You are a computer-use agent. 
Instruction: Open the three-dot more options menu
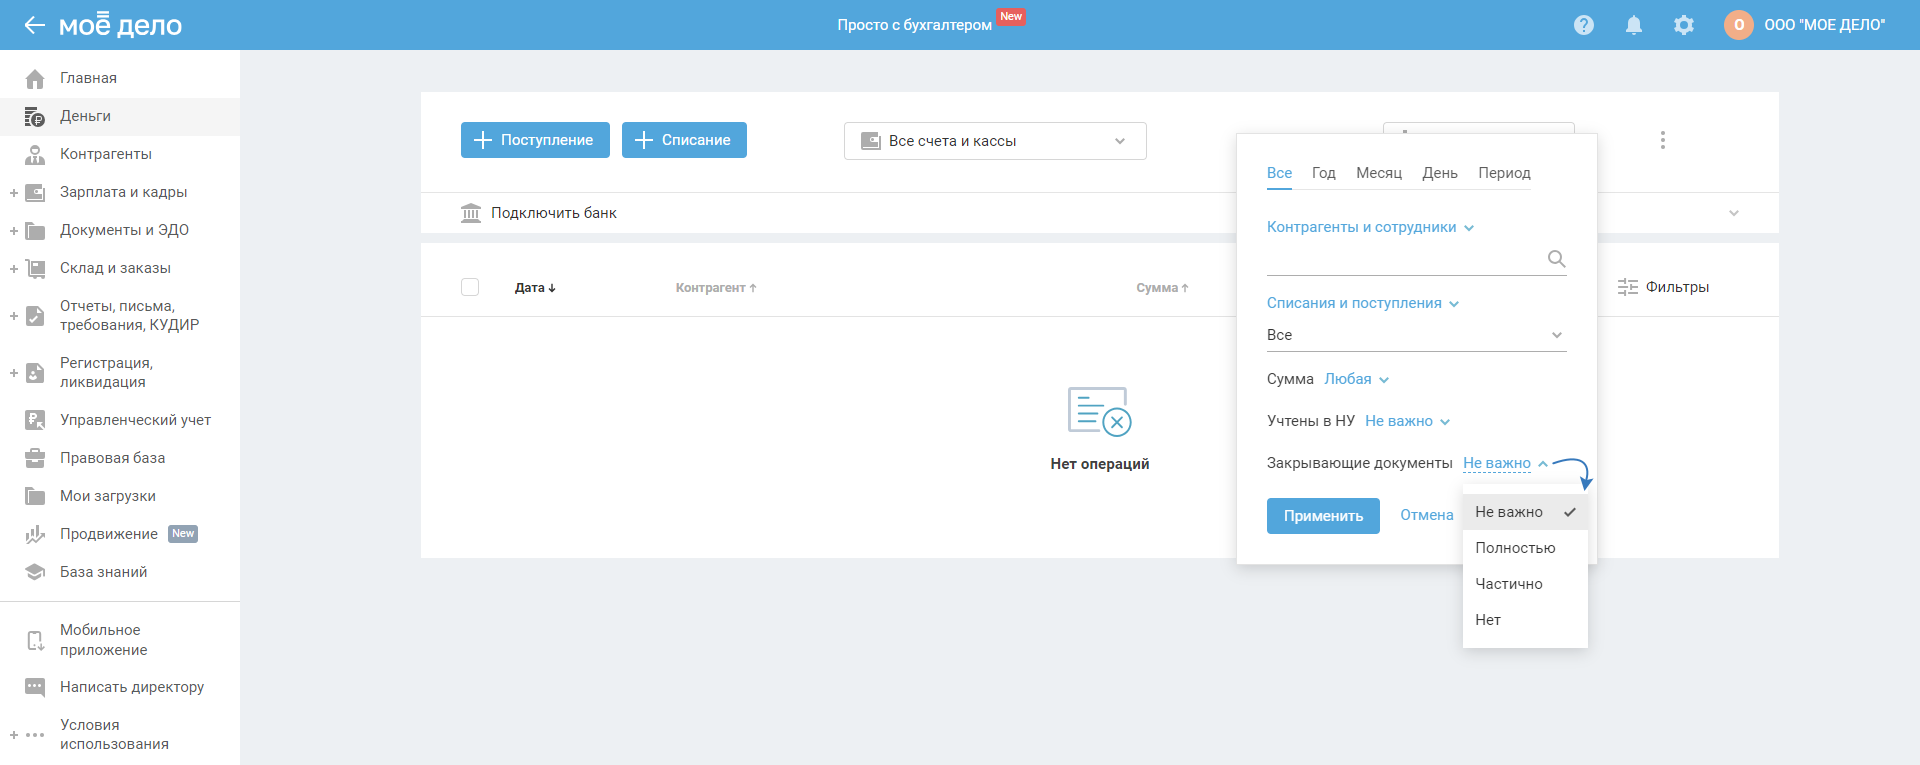(x=1663, y=140)
